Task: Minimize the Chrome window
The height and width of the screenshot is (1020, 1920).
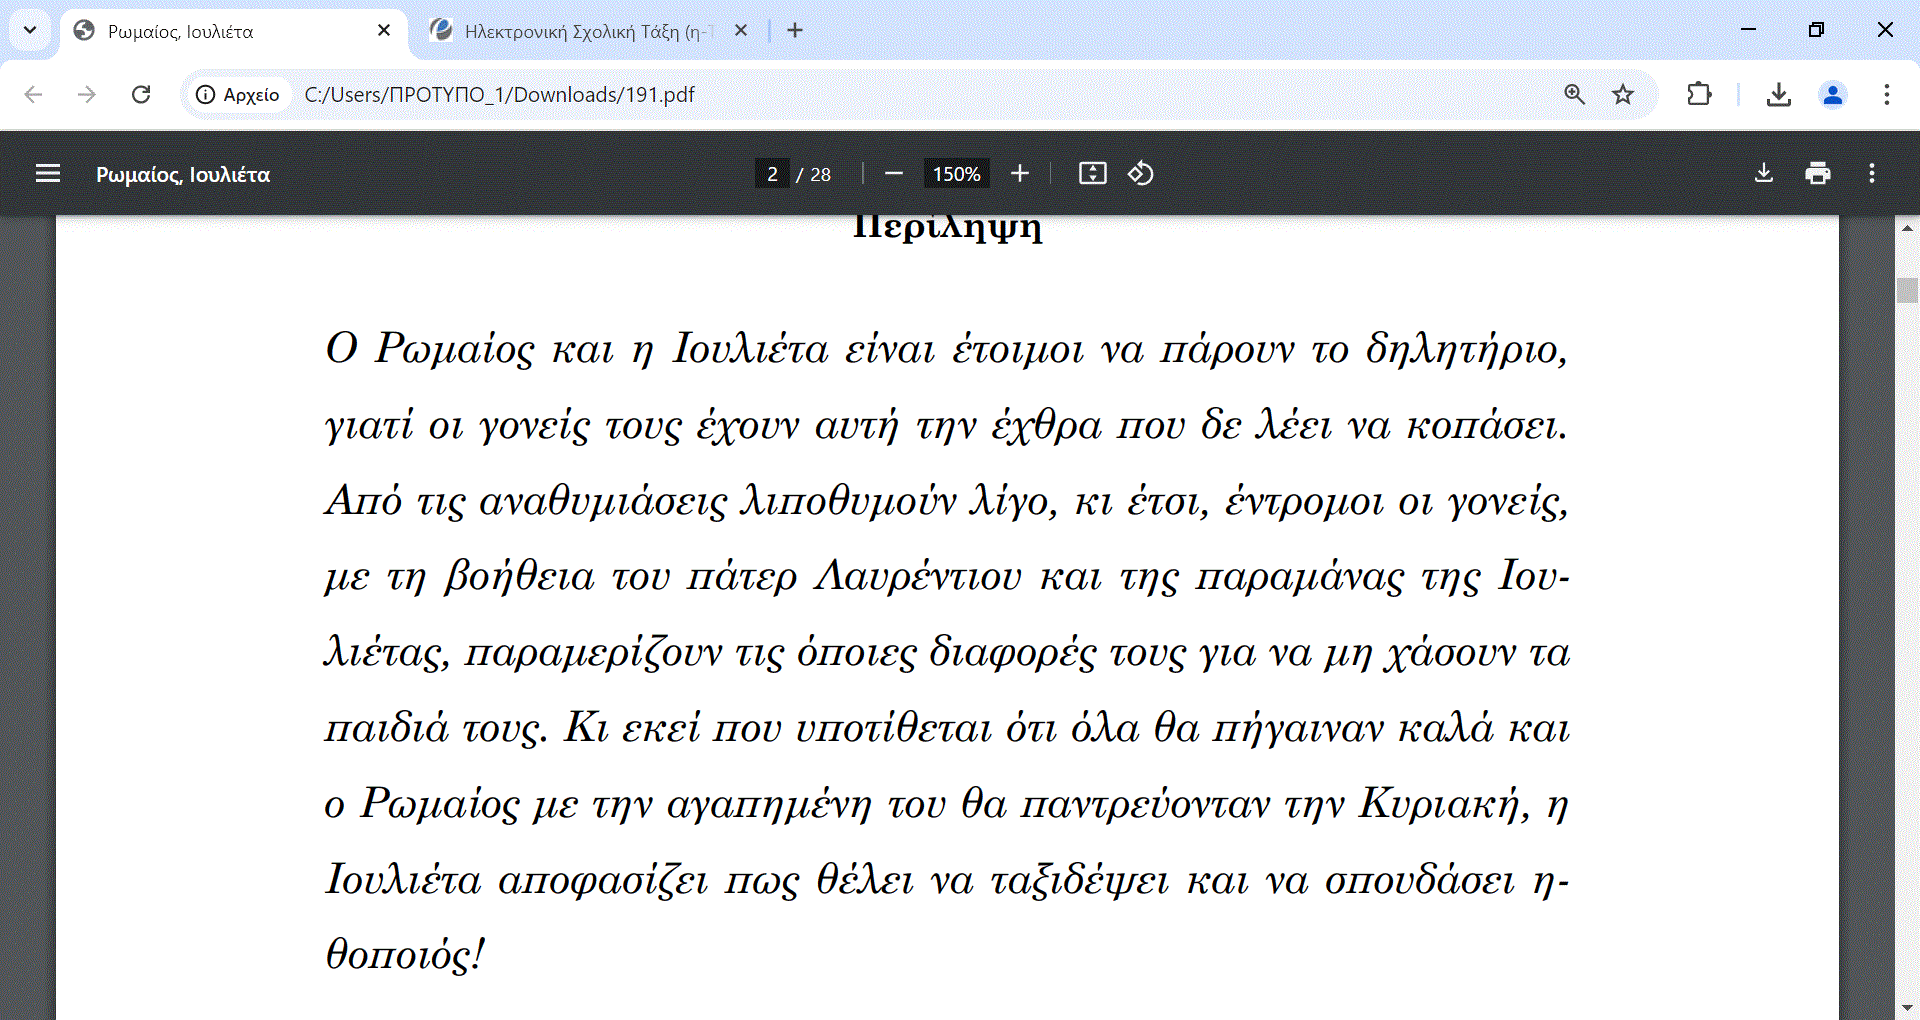Action: pos(1748,30)
